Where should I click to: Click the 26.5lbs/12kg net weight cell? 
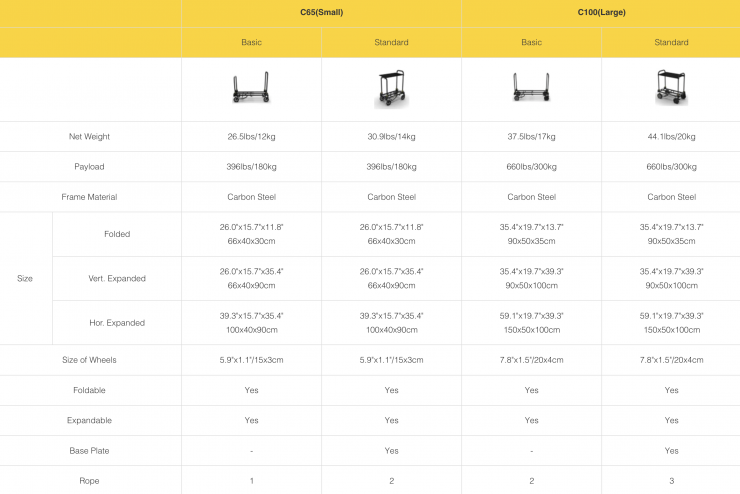(251, 137)
